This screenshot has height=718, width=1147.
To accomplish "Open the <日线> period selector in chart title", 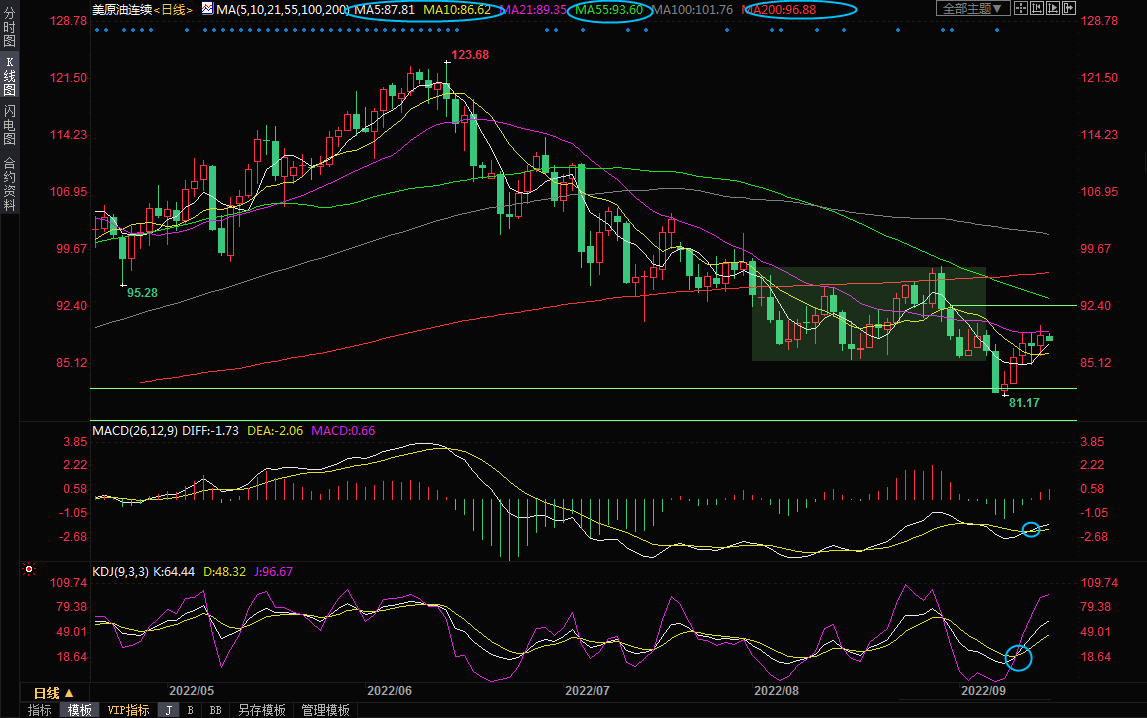I will 176,9.
